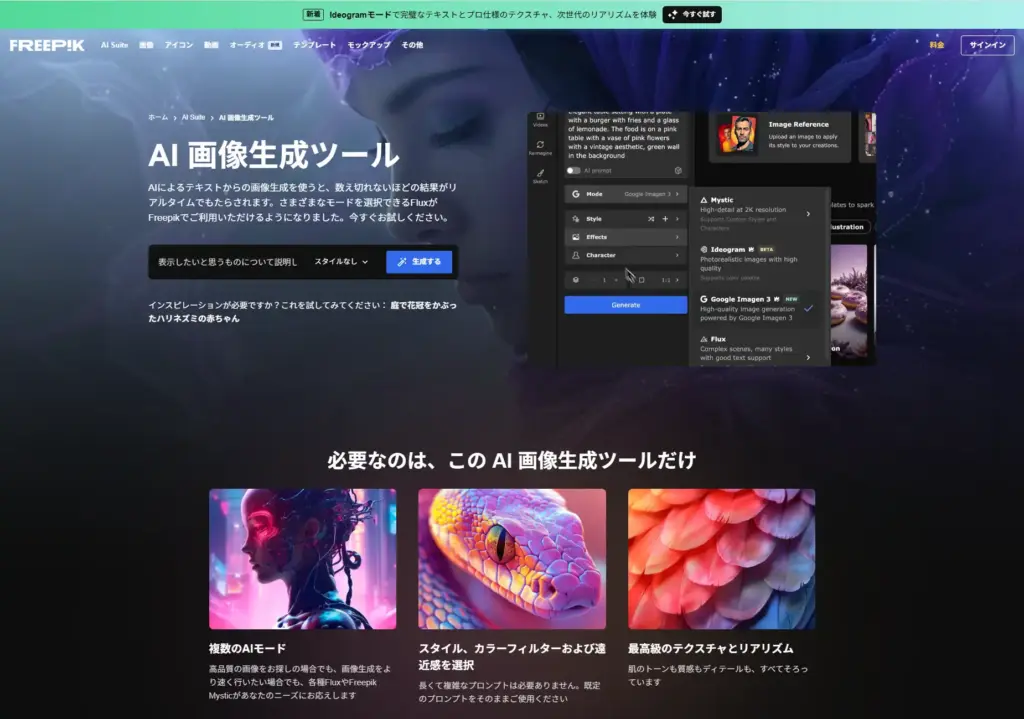Image resolution: width=1024 pixels, height=719 pixels.
Task: Click the colorful feathers image card
Action: 722,559
